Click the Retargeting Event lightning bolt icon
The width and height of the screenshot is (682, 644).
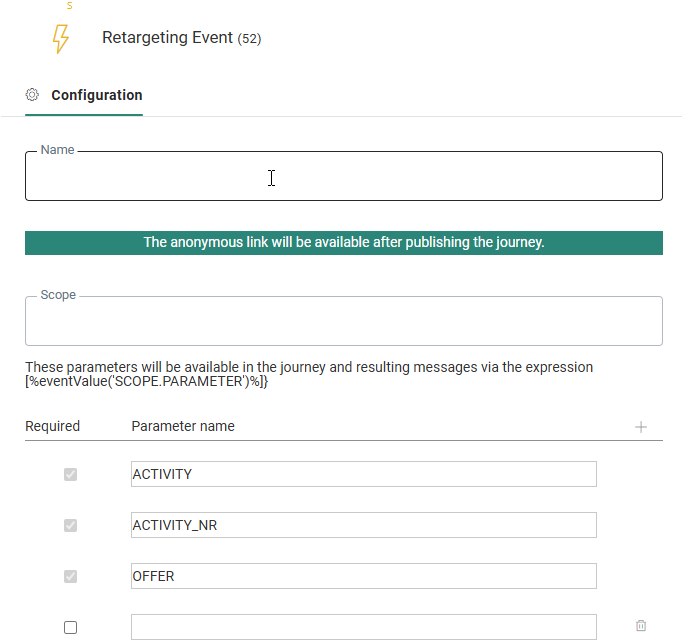60,39
